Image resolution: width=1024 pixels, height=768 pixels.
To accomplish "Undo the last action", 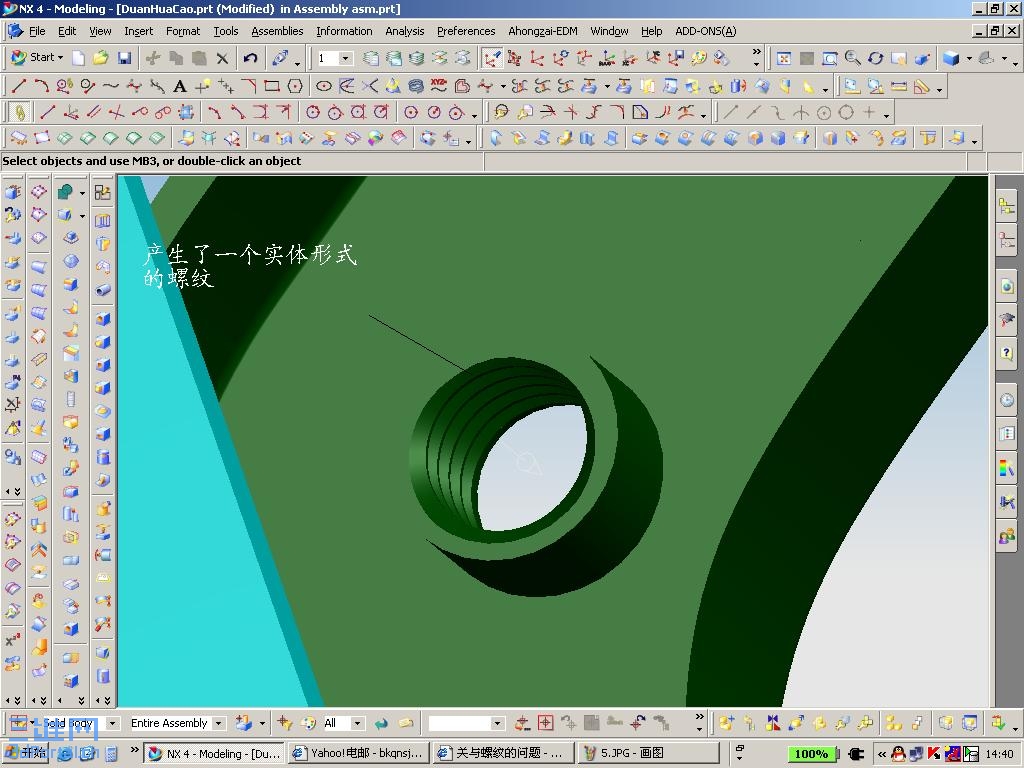I will click(250, 58).
